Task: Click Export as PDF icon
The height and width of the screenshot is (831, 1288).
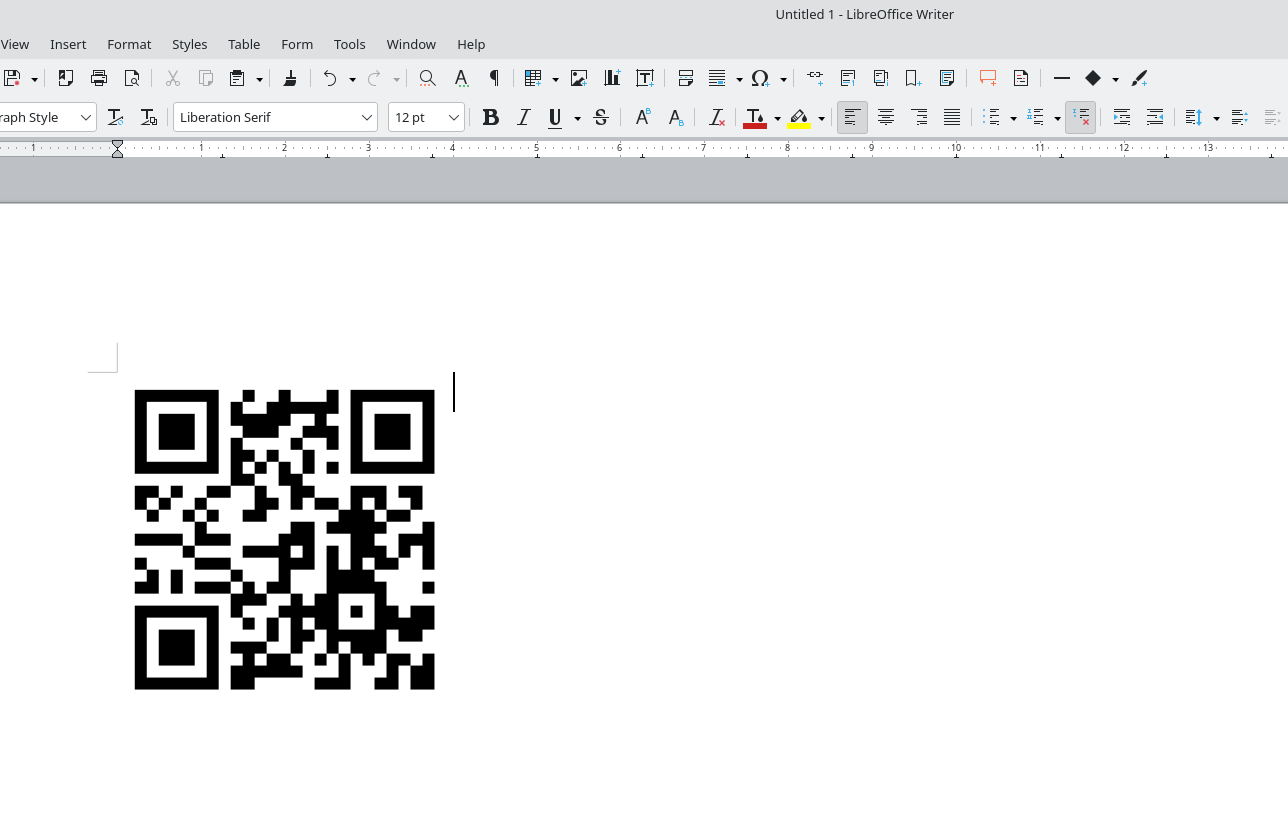Action: 66,78
